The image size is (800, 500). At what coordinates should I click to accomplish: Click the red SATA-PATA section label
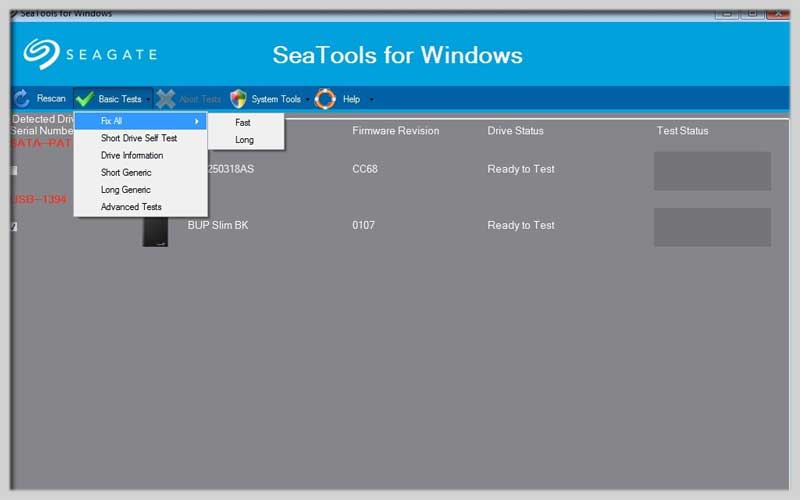(x=42, y=143)
